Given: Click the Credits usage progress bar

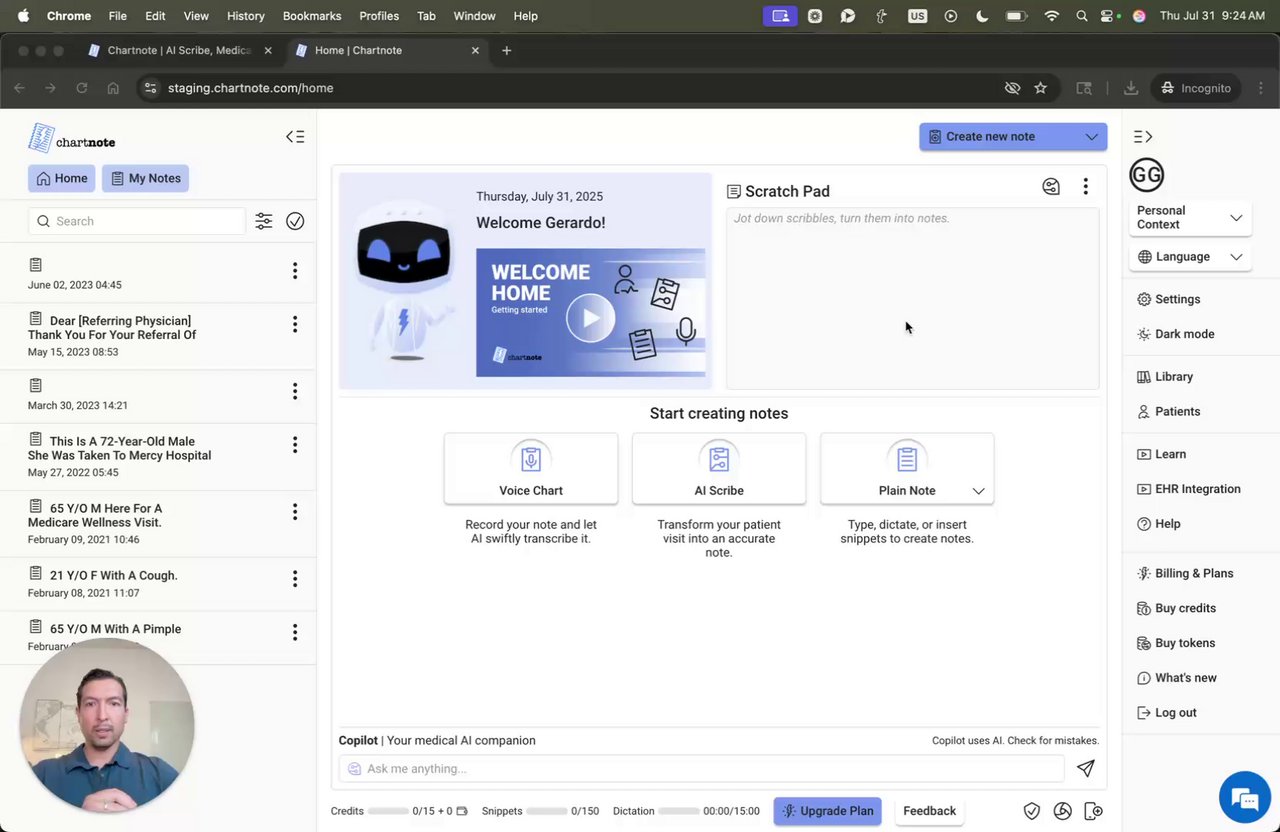Looking at the screenshot, I should pyautogui.click(x=388, y=811).
